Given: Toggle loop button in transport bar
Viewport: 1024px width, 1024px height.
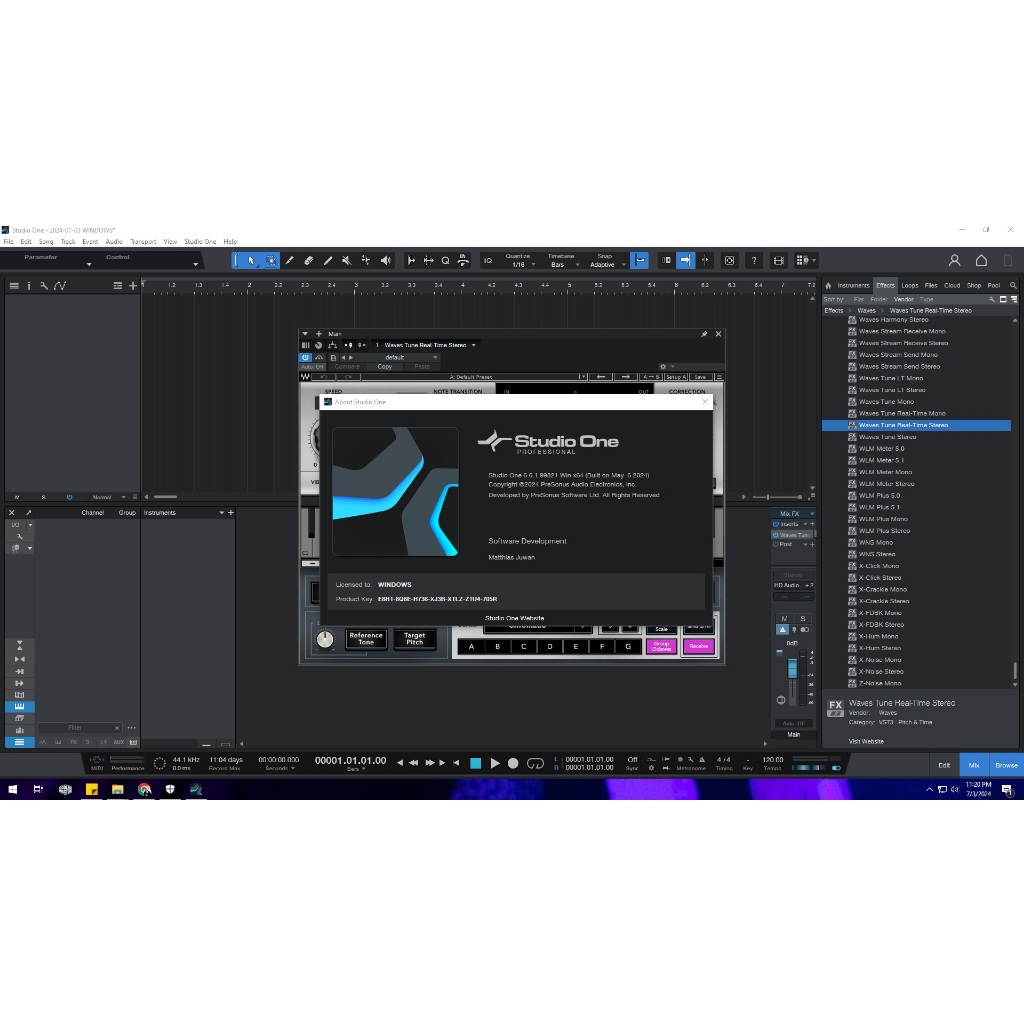Looking at the screenshot, I should coord(535,763).
